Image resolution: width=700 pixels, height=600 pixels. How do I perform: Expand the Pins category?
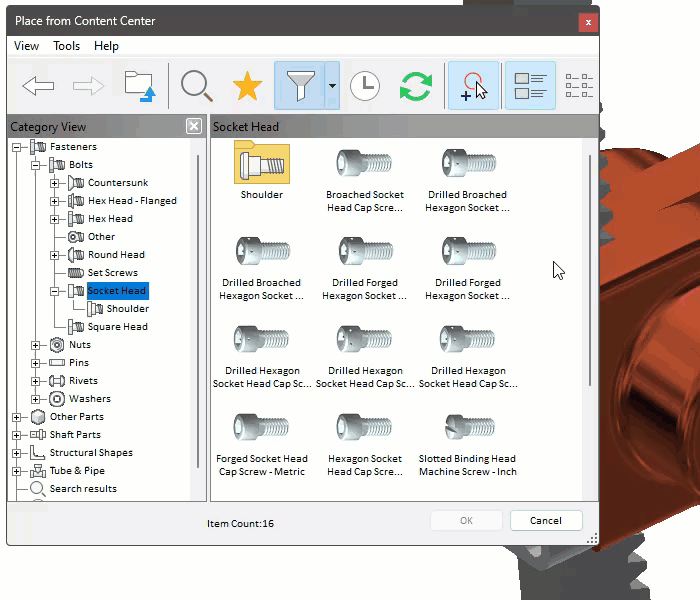pos(35,363)
